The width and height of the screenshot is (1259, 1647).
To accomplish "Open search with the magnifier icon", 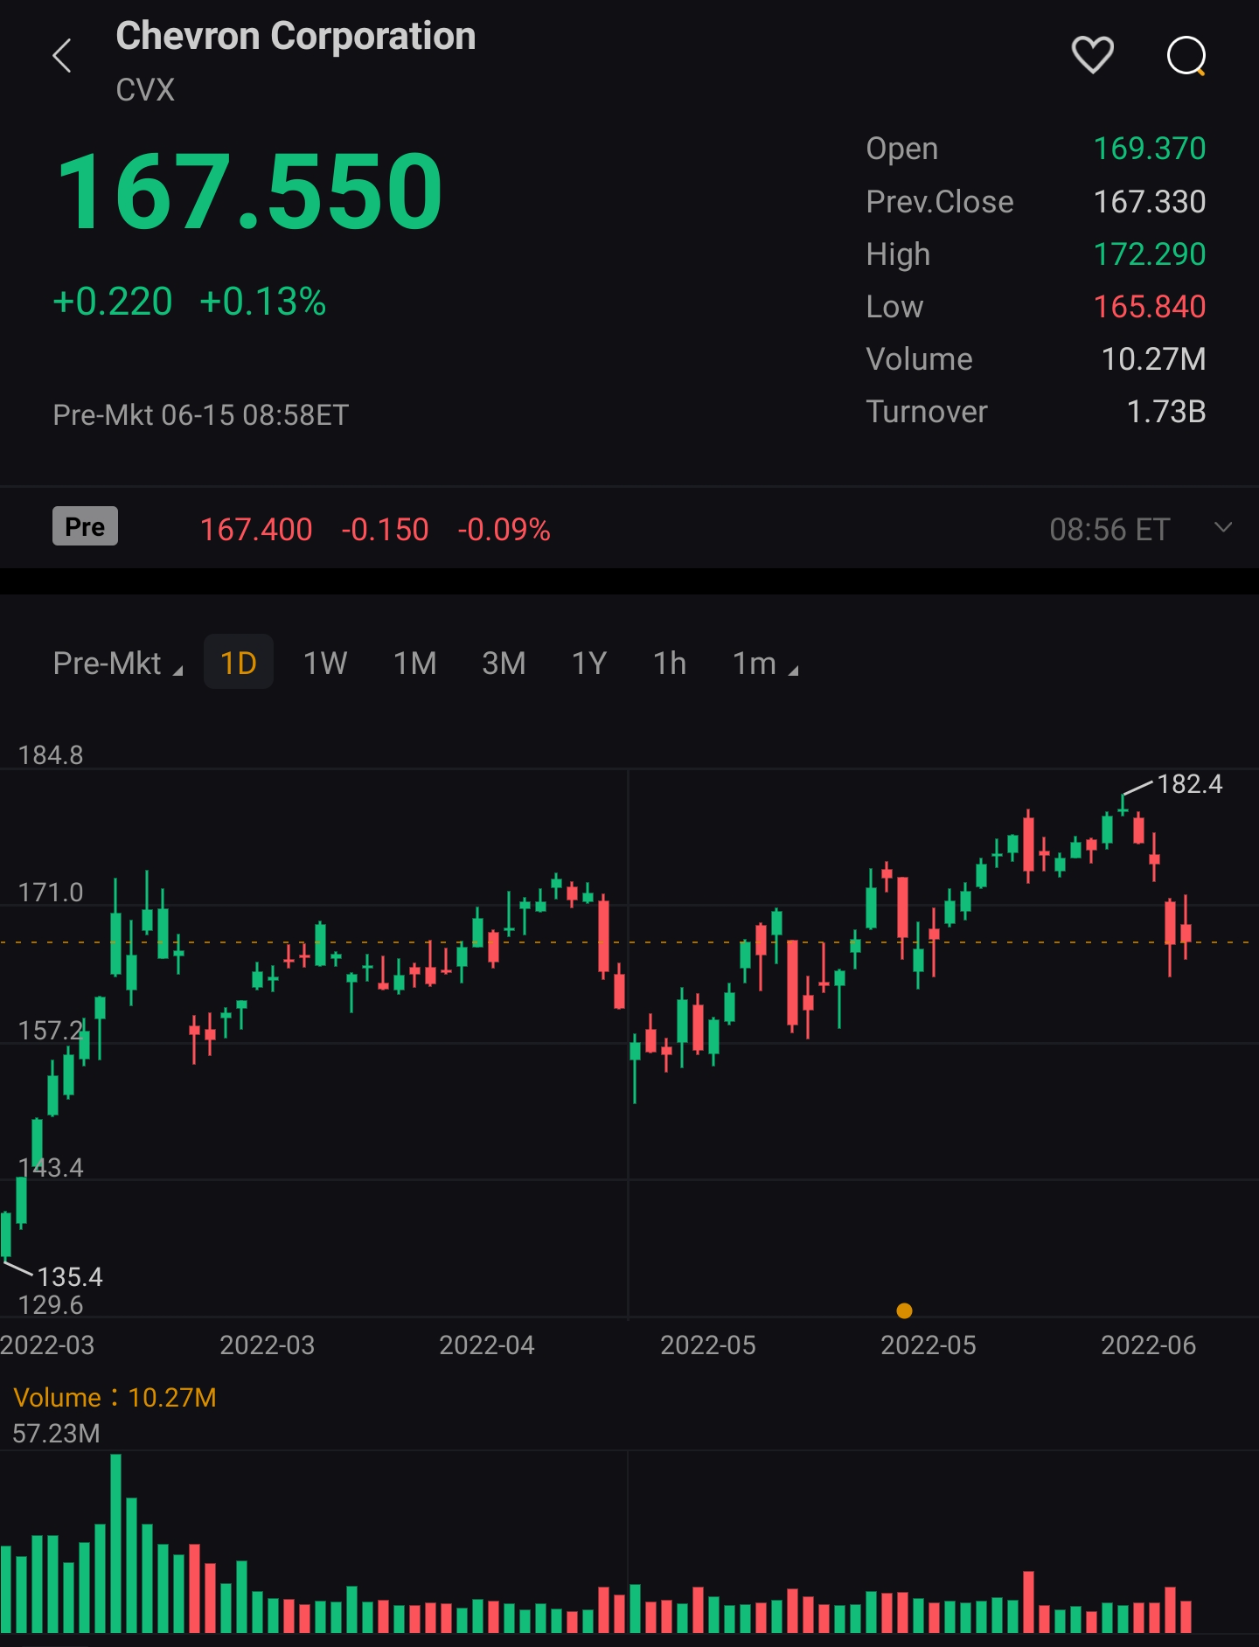I will pos(1187,56).
